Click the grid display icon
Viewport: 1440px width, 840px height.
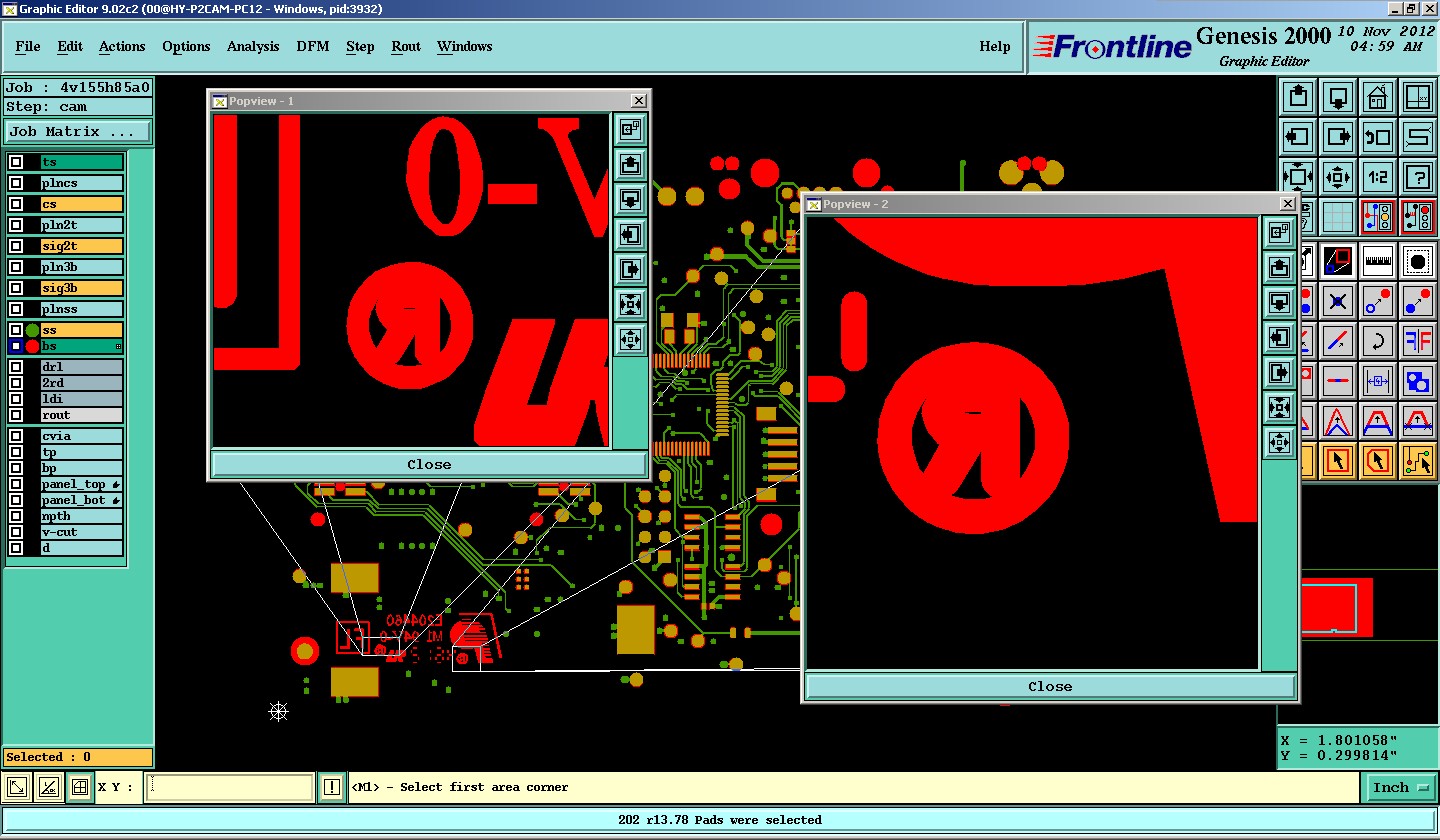pos(1338,217)
